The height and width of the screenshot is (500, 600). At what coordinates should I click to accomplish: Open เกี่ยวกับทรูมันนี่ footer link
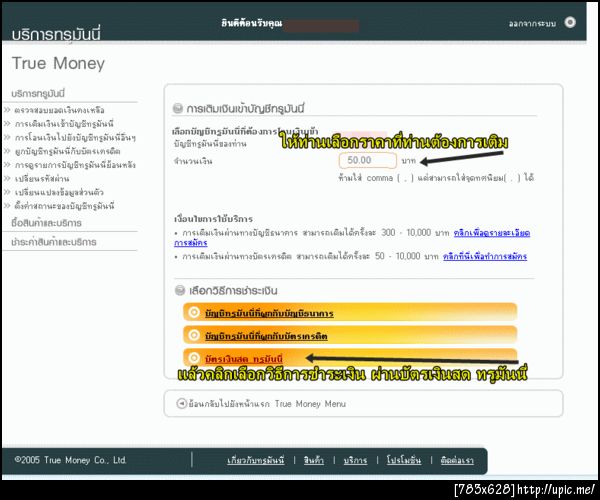click(256, 460)
